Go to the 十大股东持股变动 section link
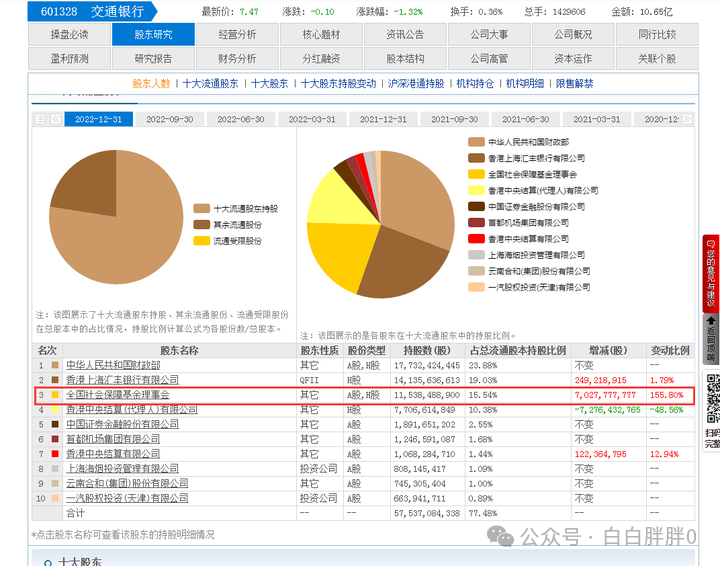720x566 pixels. (338, 84)
